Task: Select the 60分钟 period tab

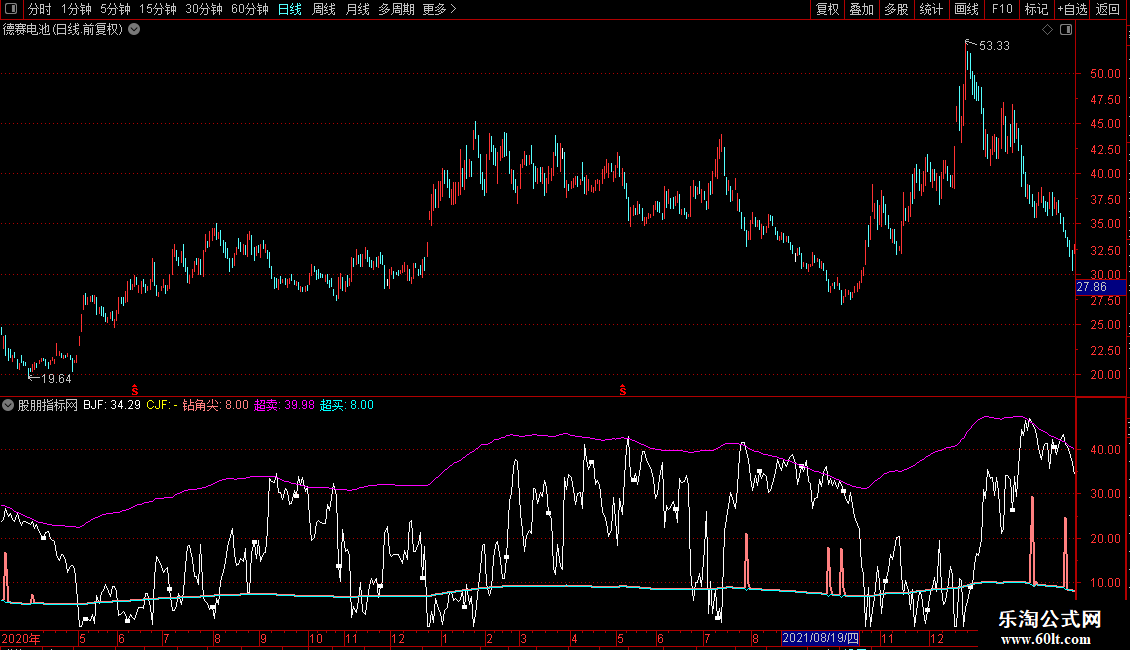Action: tap(250, 9)
